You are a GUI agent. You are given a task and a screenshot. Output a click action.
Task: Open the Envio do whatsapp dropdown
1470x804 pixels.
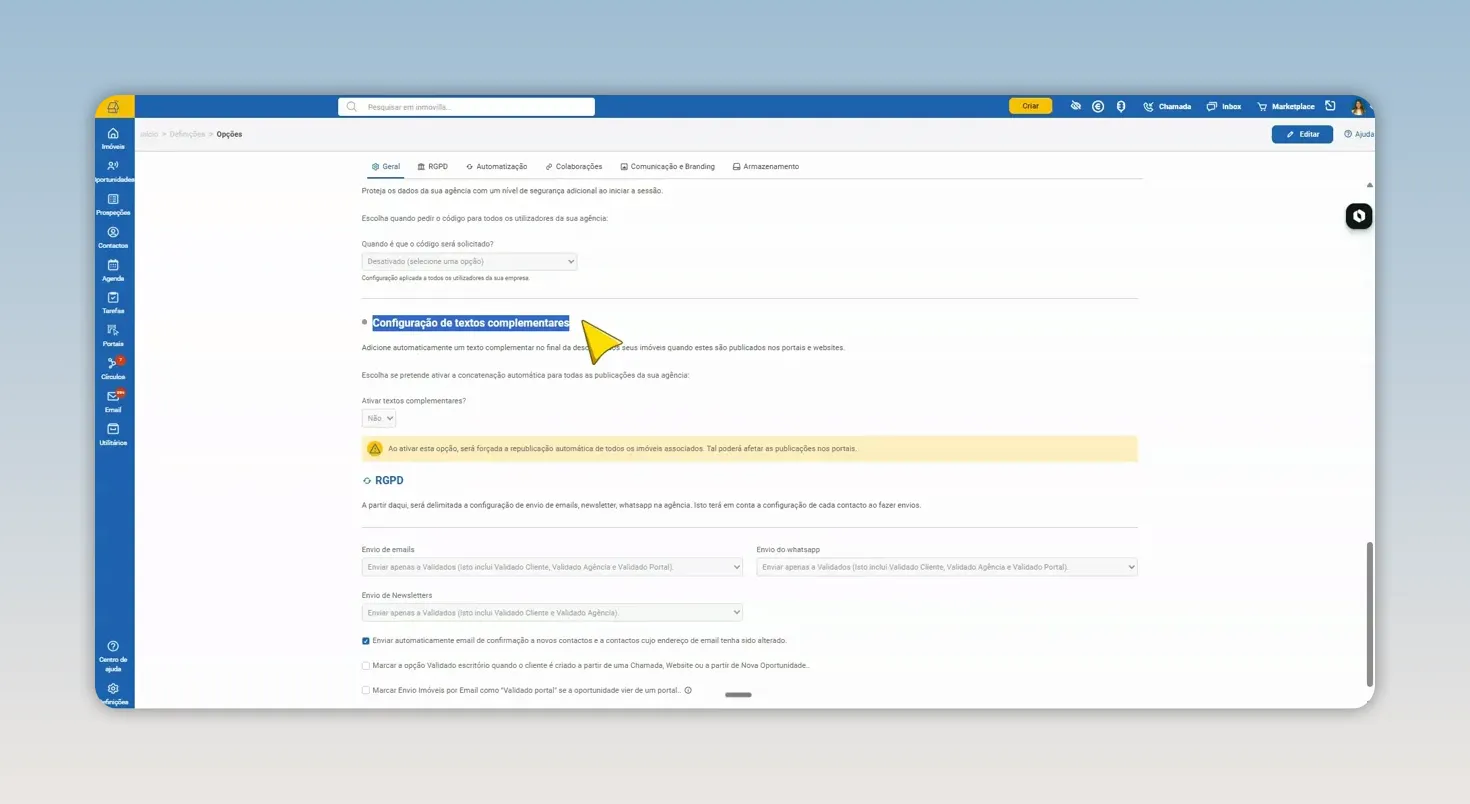click(x=947, y=567)
